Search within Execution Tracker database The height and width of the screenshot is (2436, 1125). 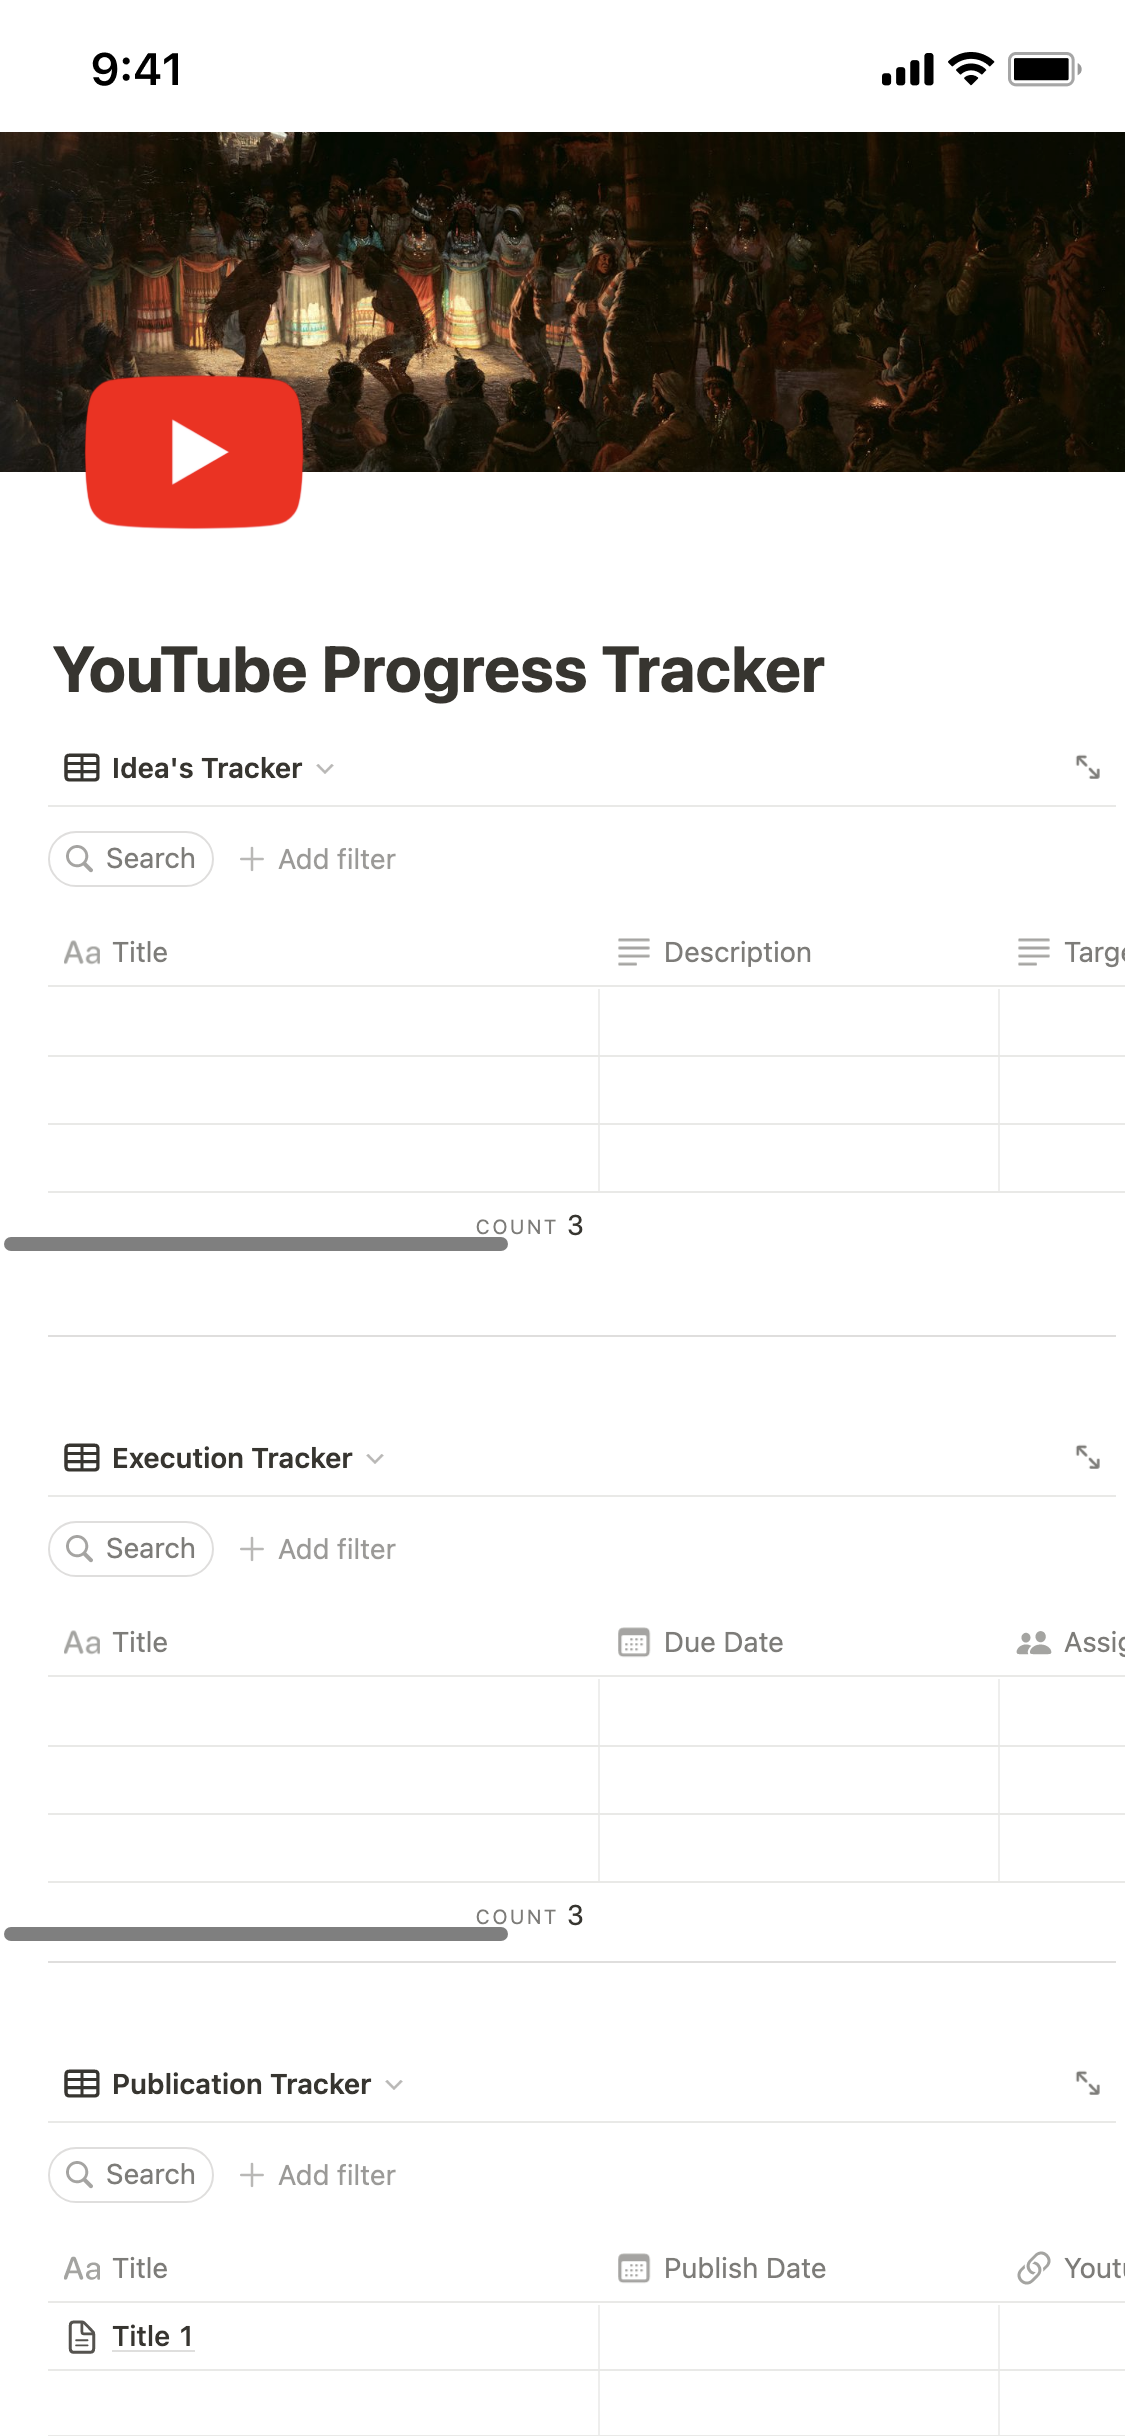(131, 1549)
